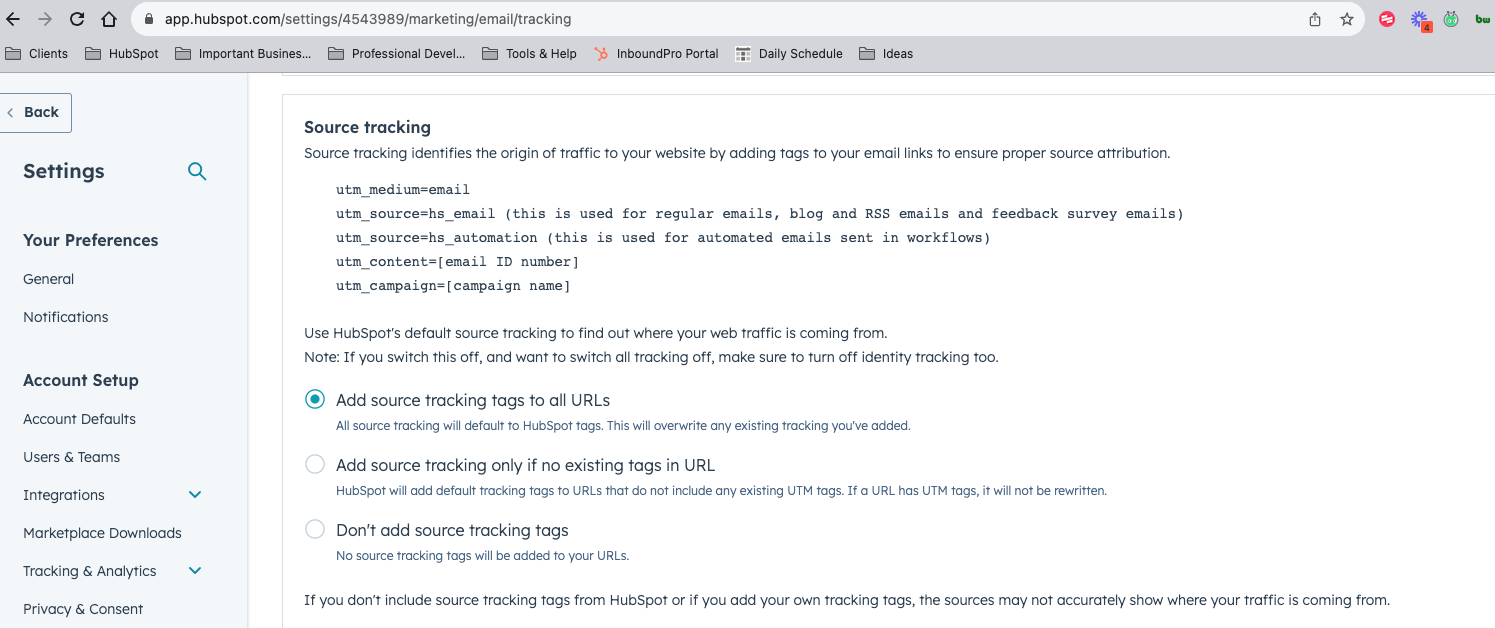Image resolution: width=1495 pixels, height=628 pixels.
Task: Open the green robot browser extension icon
Action: click(x=1451, y=19)
